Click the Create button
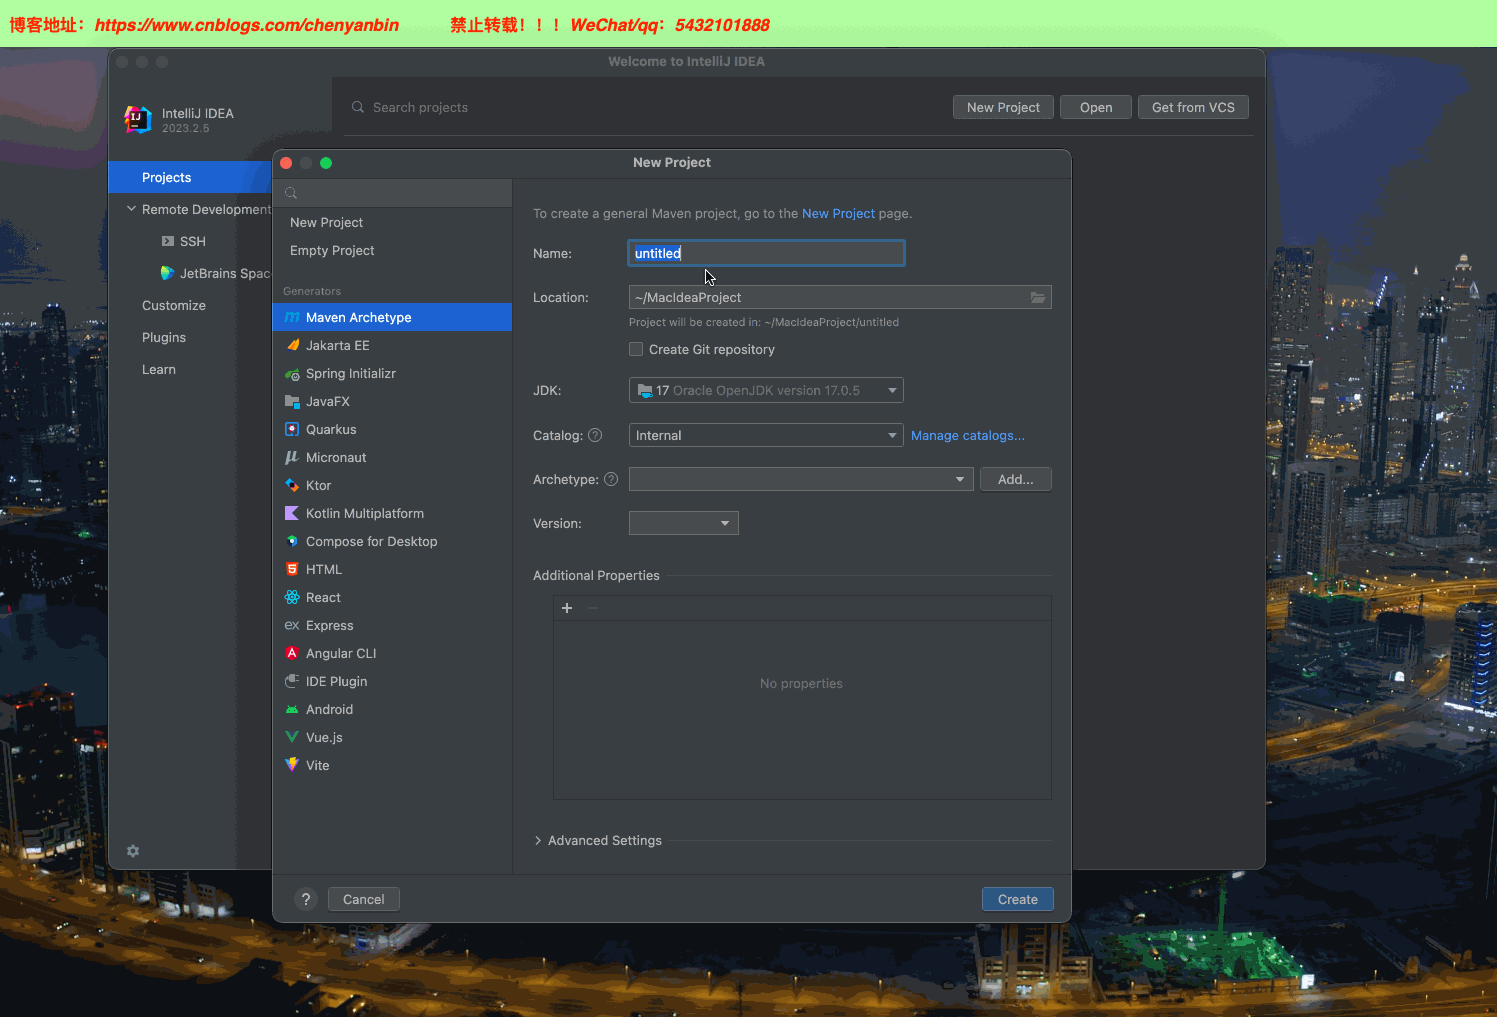1497x1017 pixels. [x=1018, y=899]
